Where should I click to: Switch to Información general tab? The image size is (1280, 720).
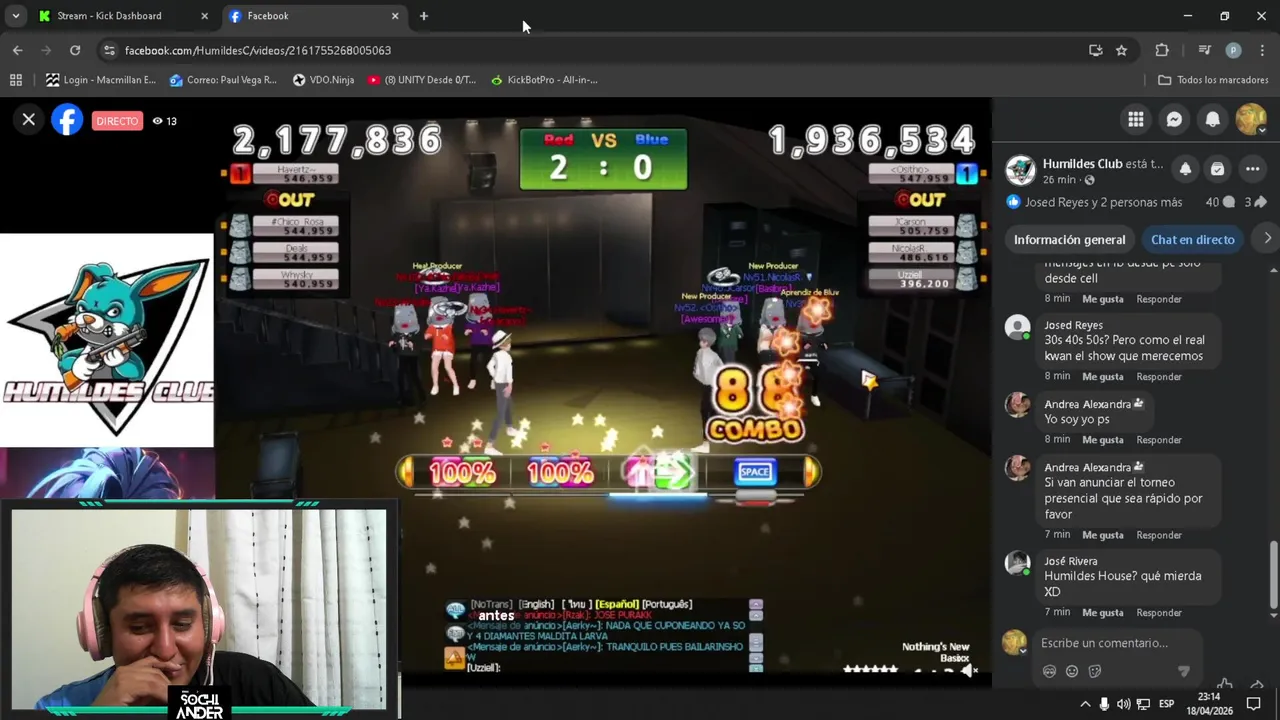coord(1069,240)
